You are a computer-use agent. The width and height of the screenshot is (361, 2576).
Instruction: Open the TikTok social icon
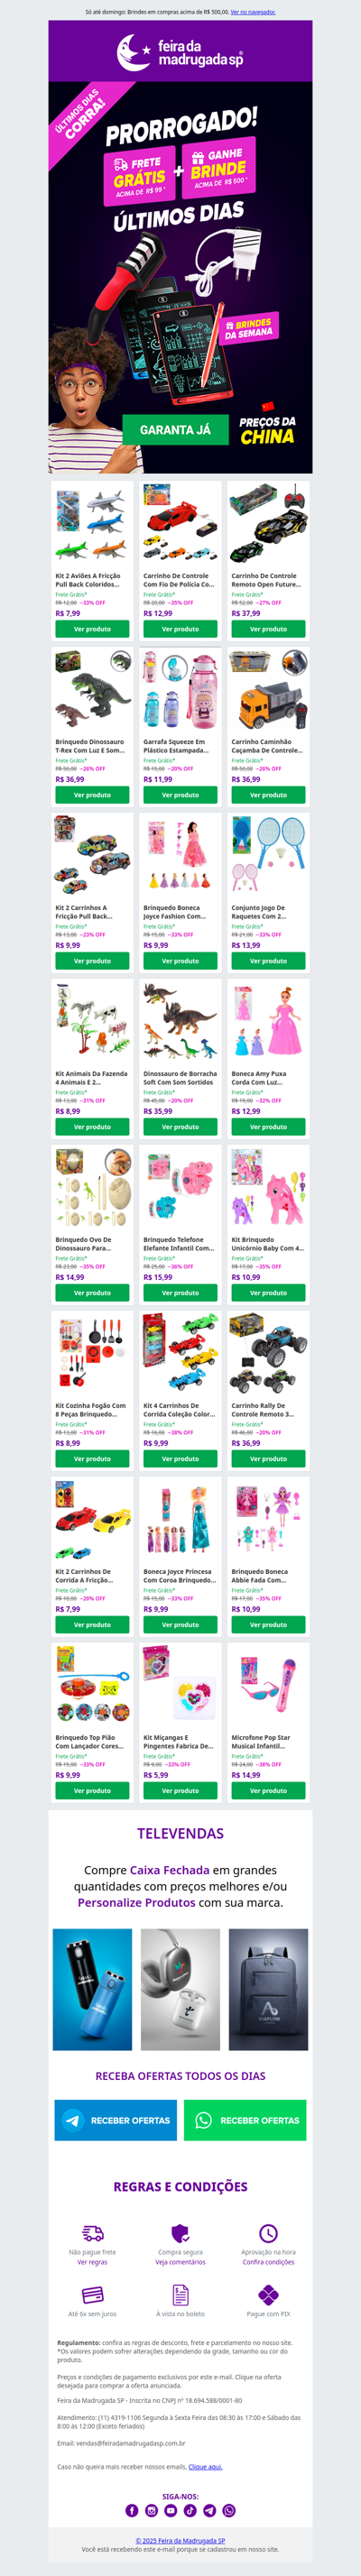(x=190, y=2510)
